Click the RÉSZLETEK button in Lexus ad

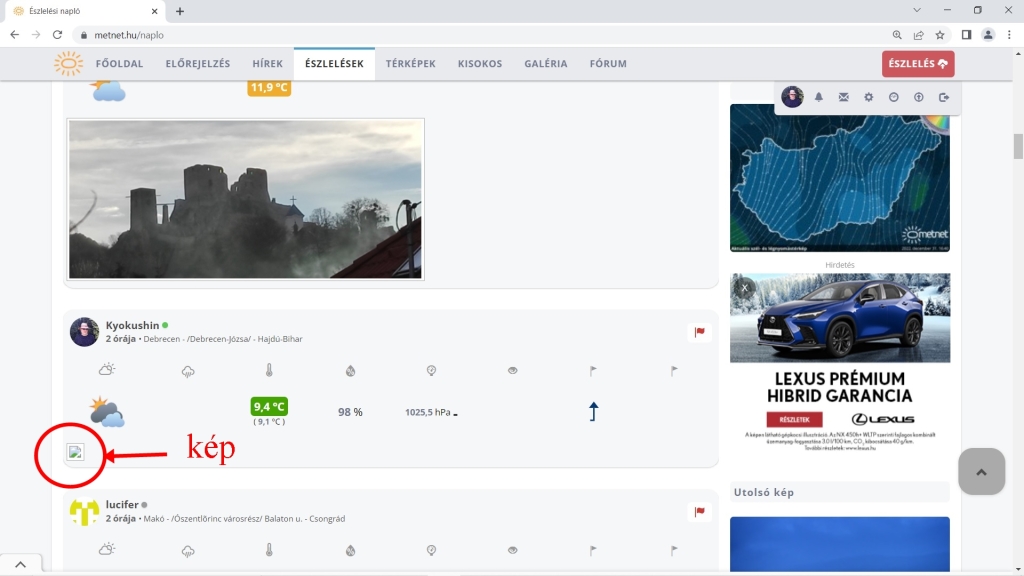coord(795,420)
